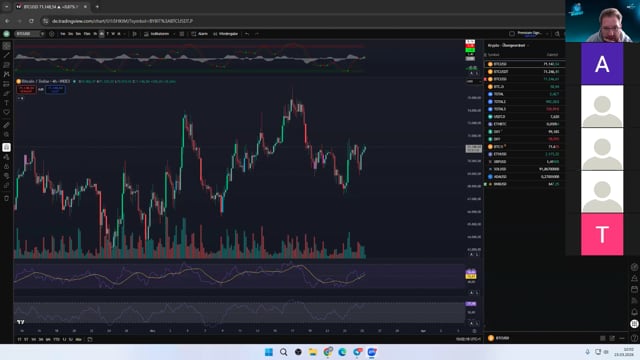The height and width of the screenshot is (360, 640).
Task: Open the chart patterns tool
Action: pyautogui.click(x=7, y=74)
